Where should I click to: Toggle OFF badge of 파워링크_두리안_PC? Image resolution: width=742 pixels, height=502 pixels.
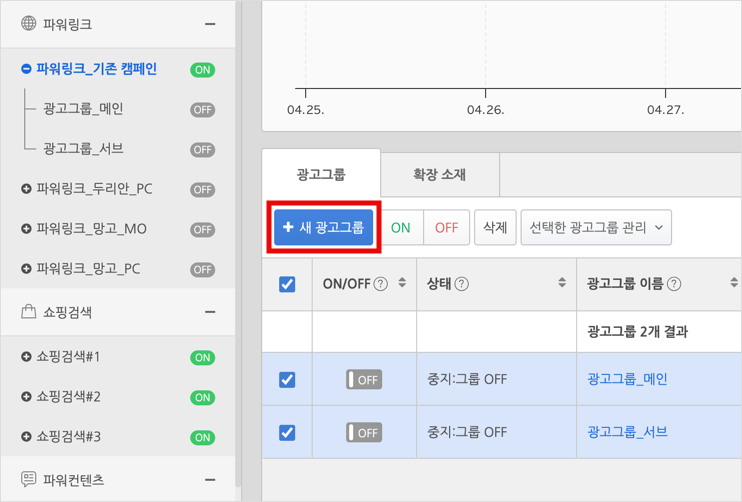click(x=203, y=190)
